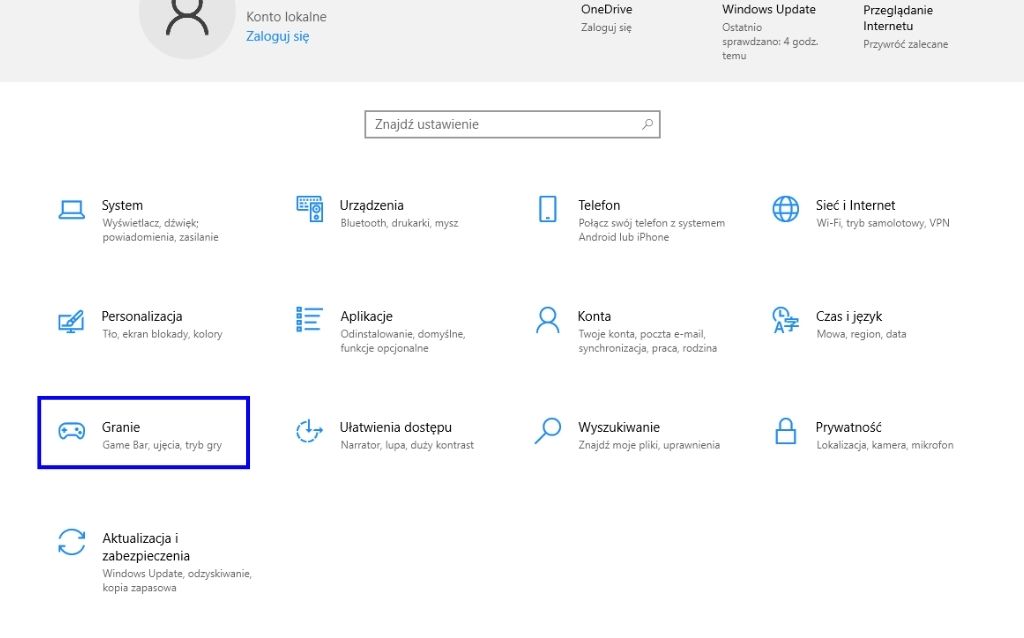Click the user profile avatar picture
Image resolution: width=1024 pixels, height=638 pixels.
[187, 18]
